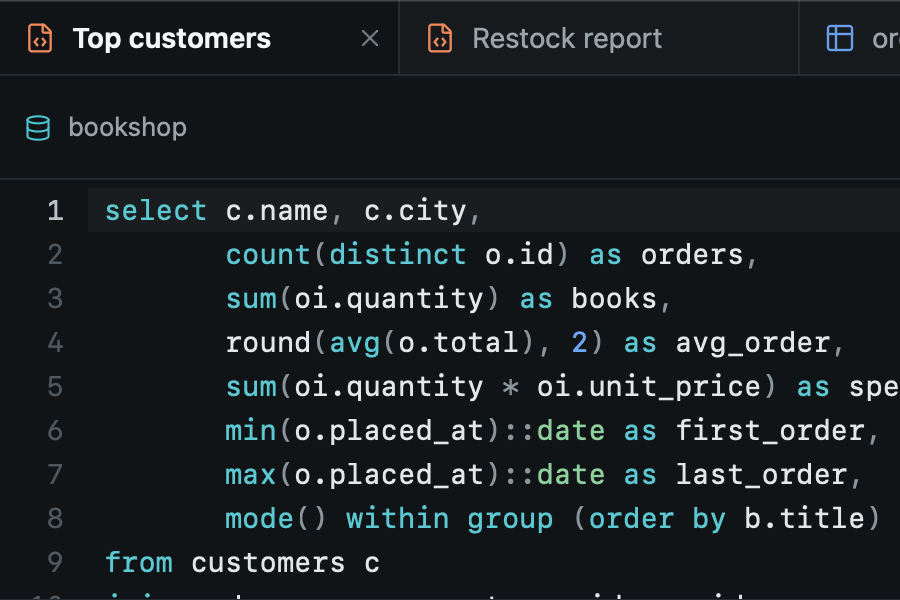Click 'c.city' on line 1

coord(415,211)
